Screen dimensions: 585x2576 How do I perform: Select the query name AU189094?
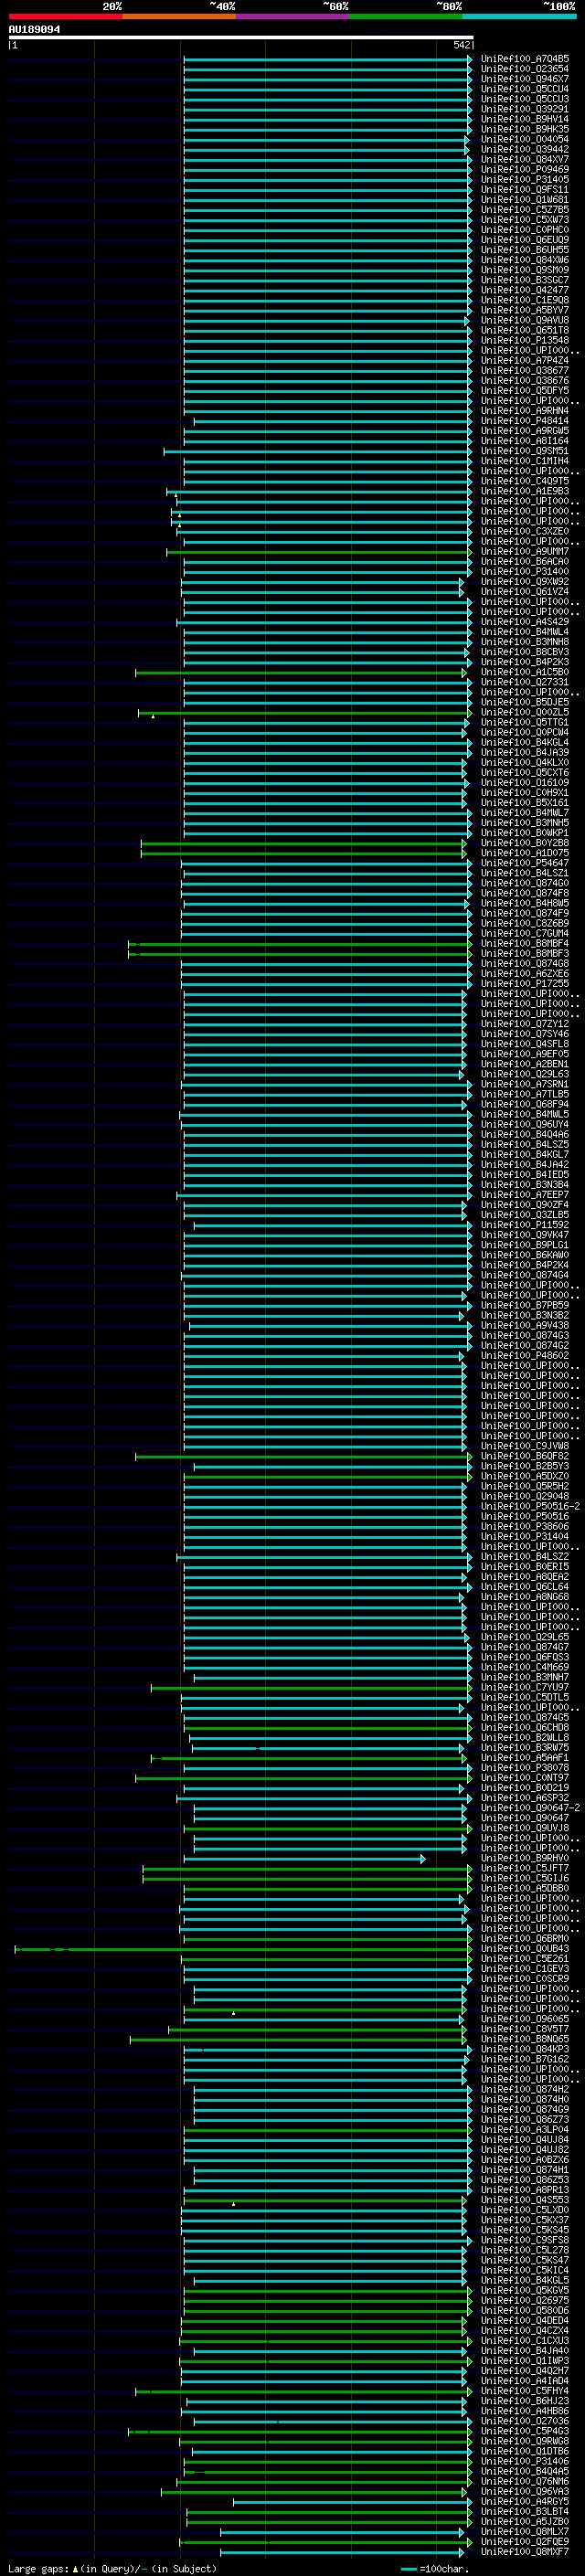point(34,30)
